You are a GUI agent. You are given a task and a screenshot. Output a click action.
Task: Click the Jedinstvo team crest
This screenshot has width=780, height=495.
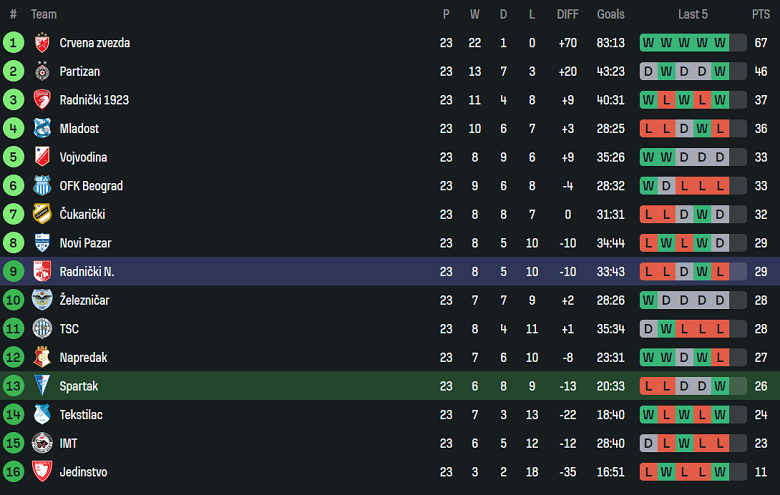(42, 472)
